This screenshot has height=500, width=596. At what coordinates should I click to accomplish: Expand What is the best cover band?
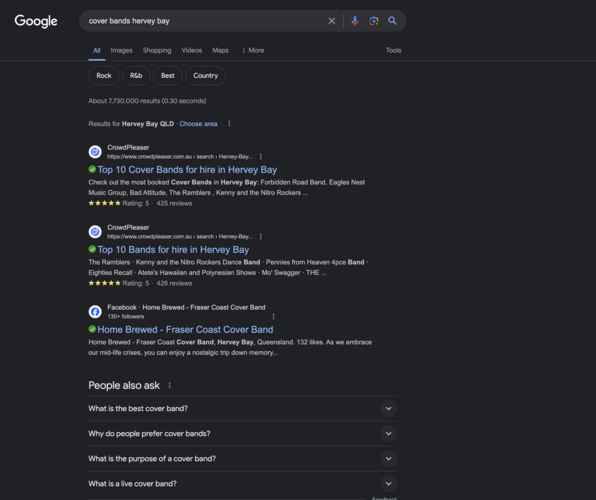(x=243, y=408)
